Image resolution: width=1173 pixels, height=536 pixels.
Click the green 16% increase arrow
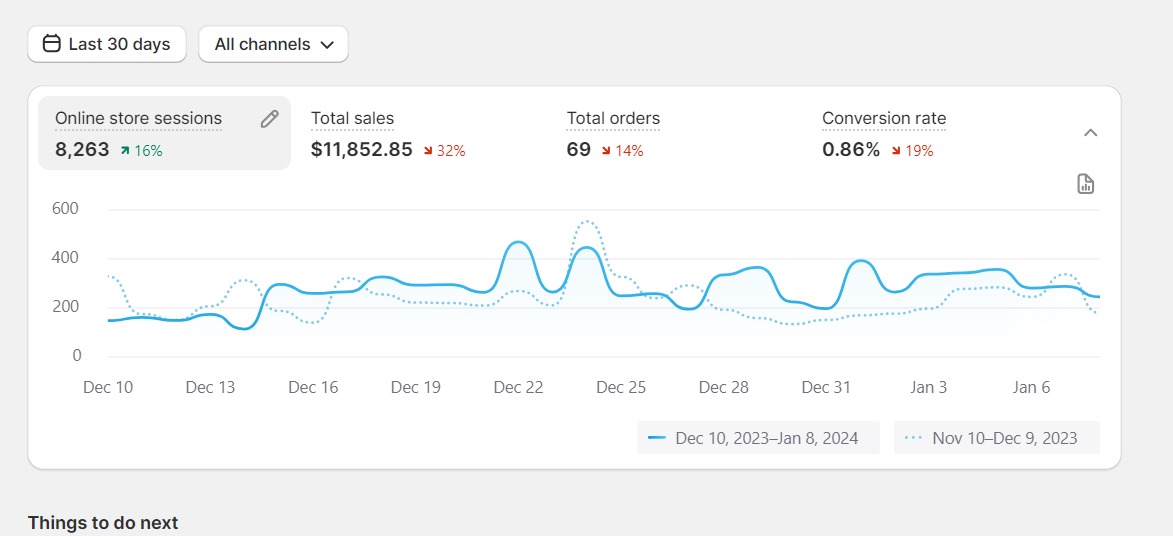125,151
